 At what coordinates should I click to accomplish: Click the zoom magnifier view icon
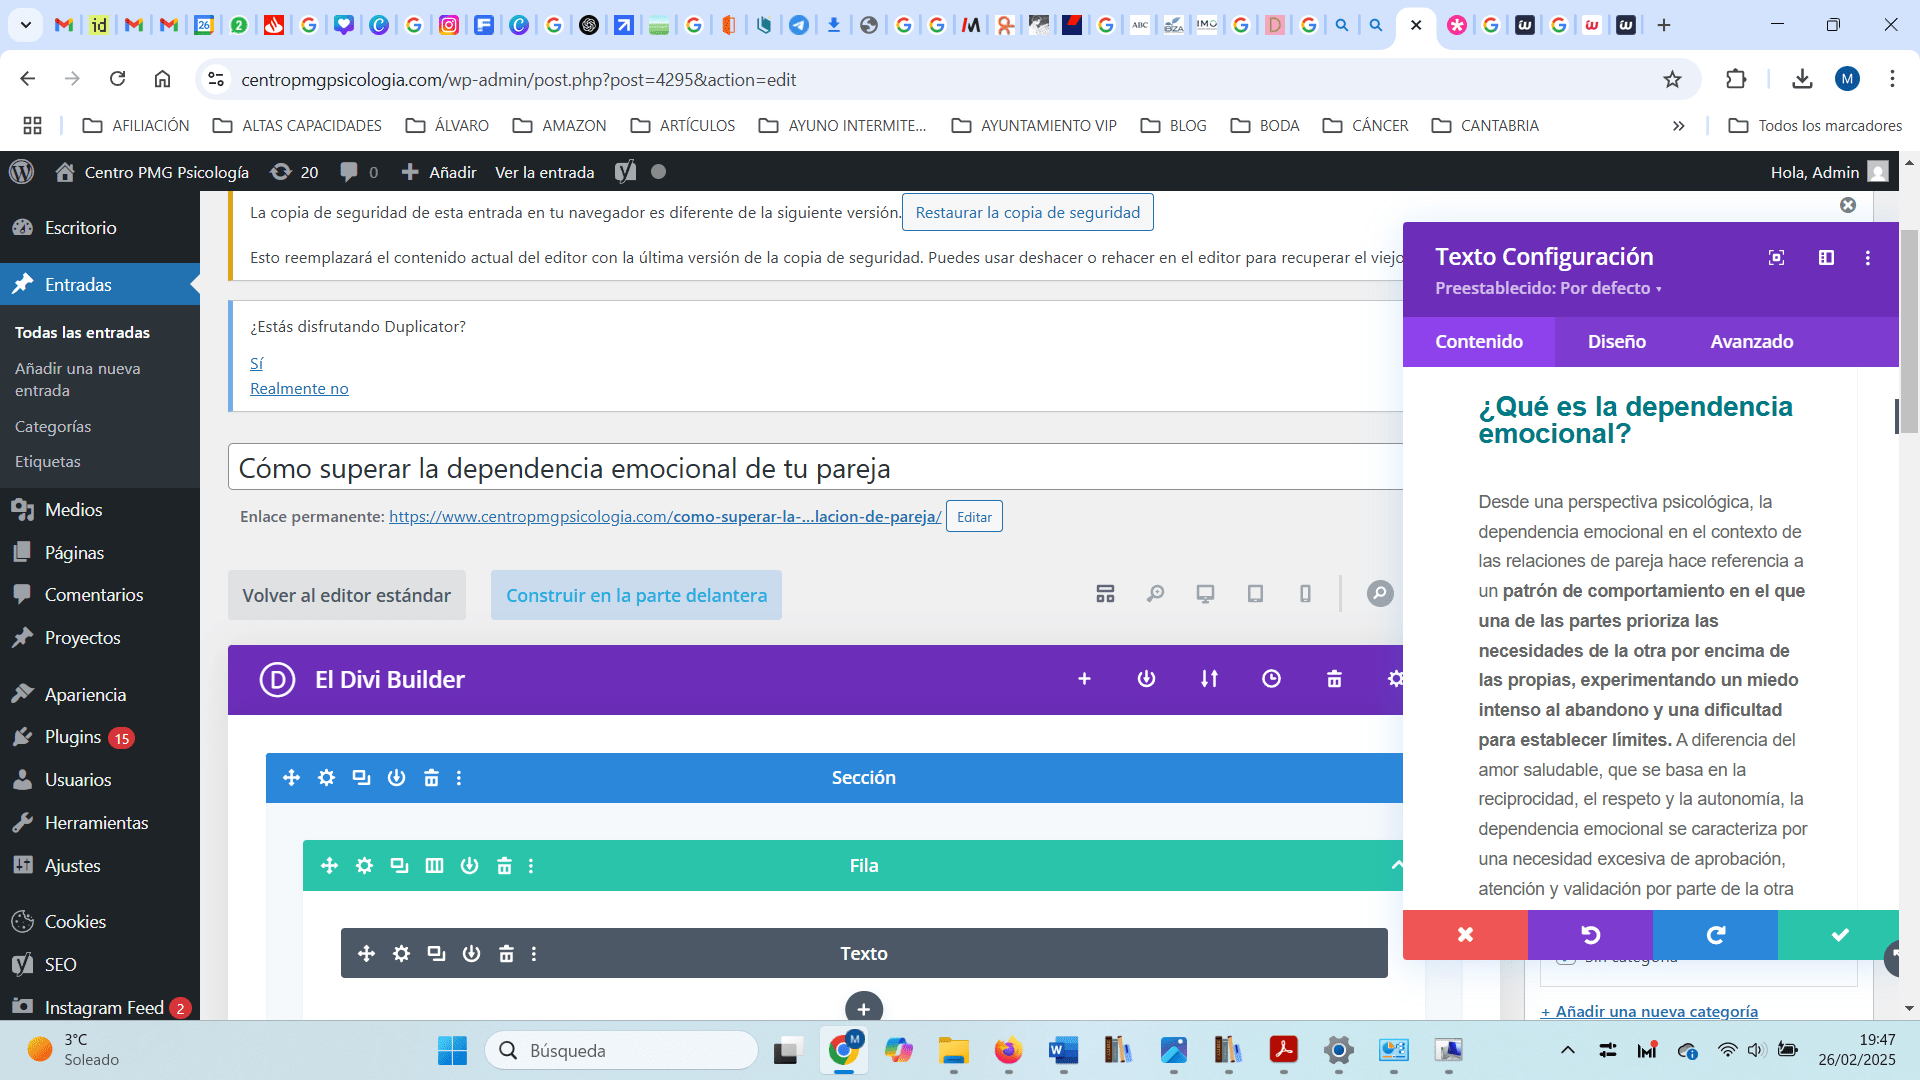(x=1155, y=594)
